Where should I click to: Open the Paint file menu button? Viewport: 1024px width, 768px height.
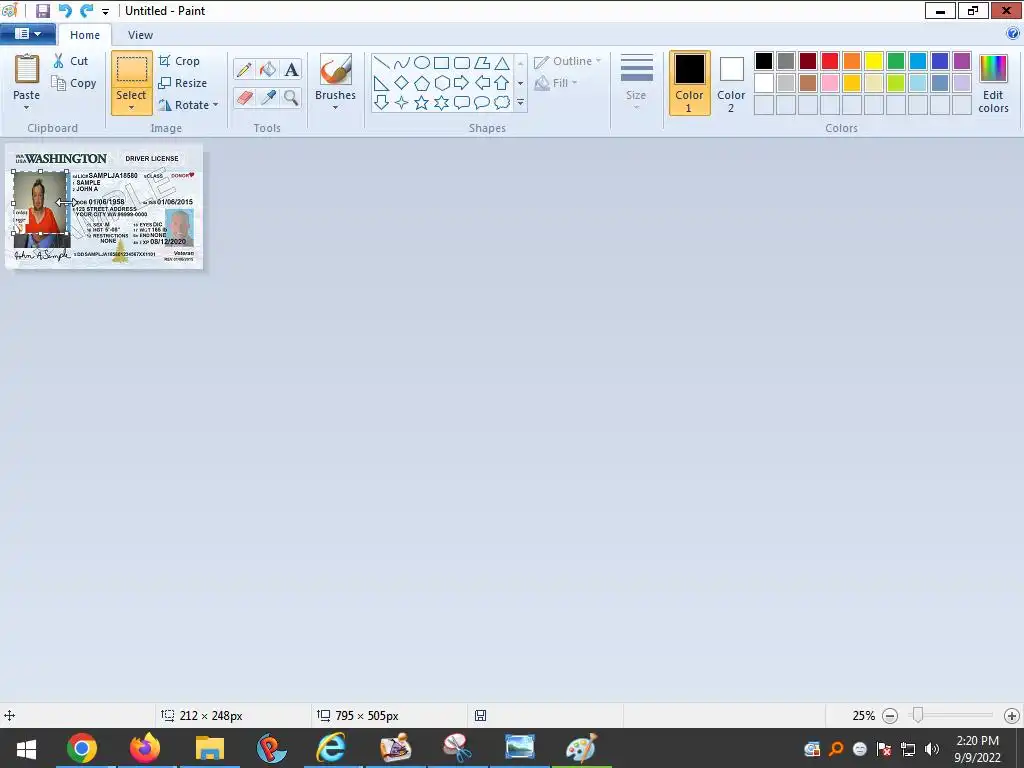tap(27, 34)
